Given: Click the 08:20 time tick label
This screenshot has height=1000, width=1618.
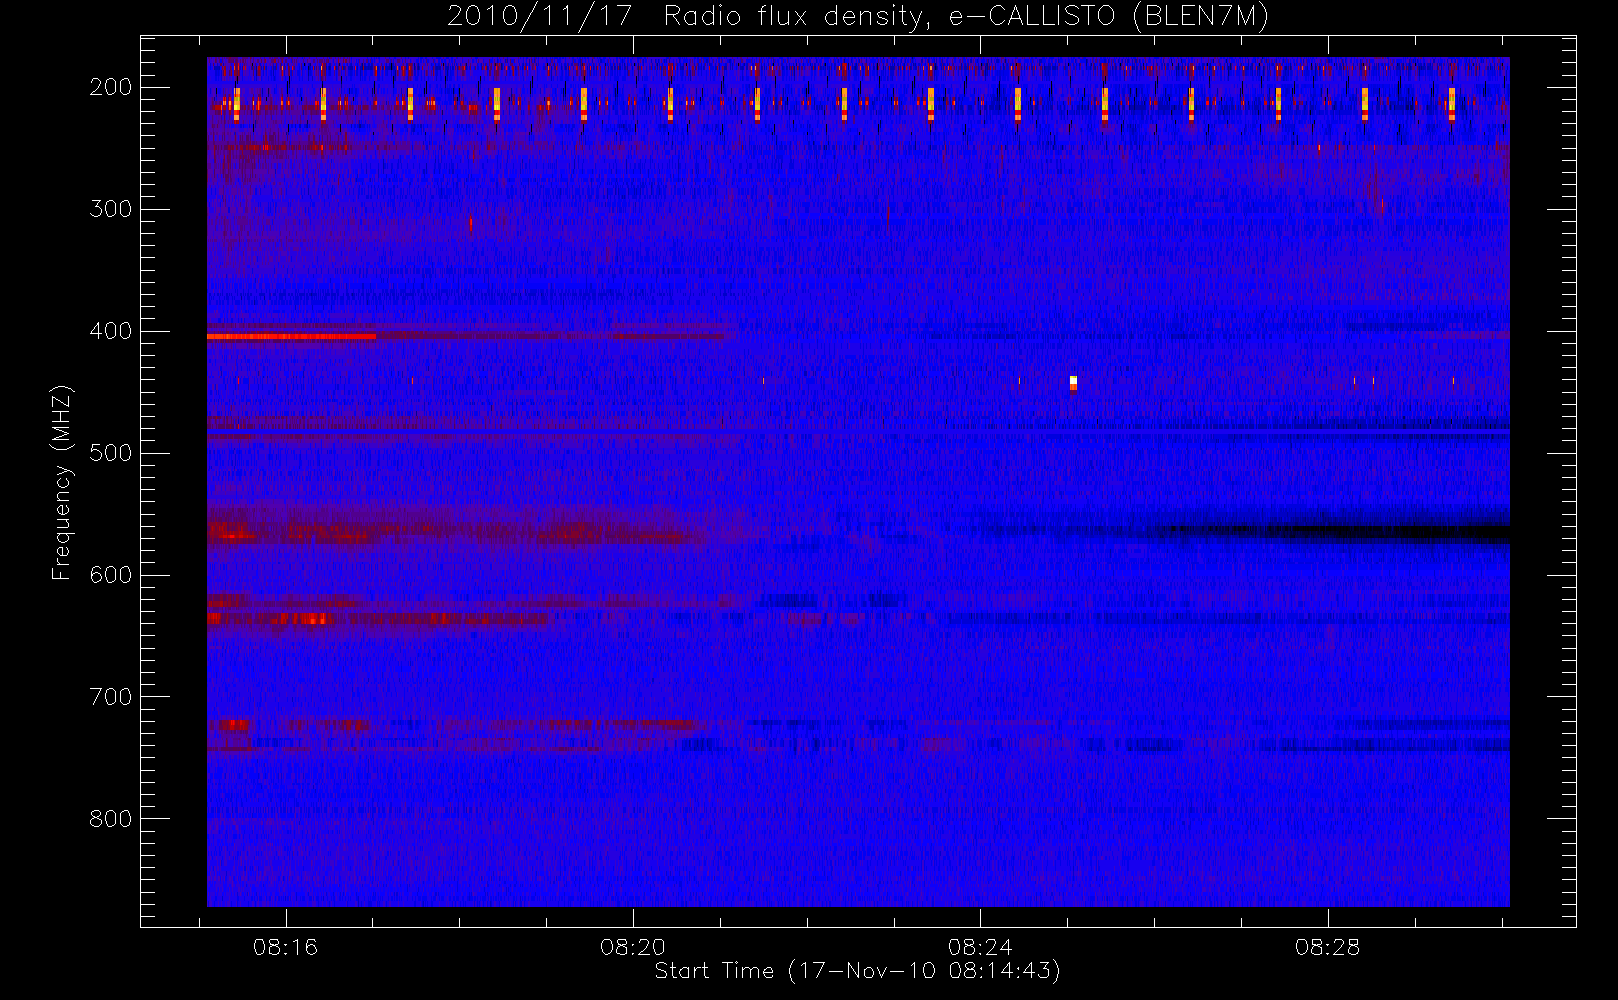Looking at the screenshot, I should [633, 947].
